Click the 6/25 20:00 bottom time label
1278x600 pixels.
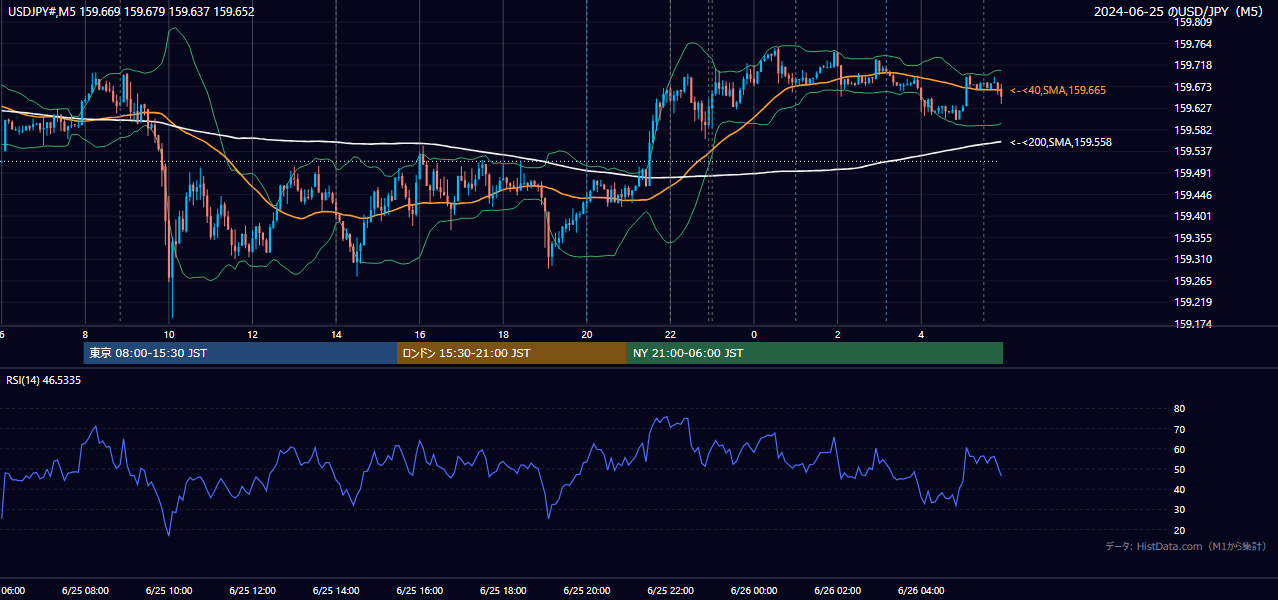pyautogui.click(x=587, y=590)
